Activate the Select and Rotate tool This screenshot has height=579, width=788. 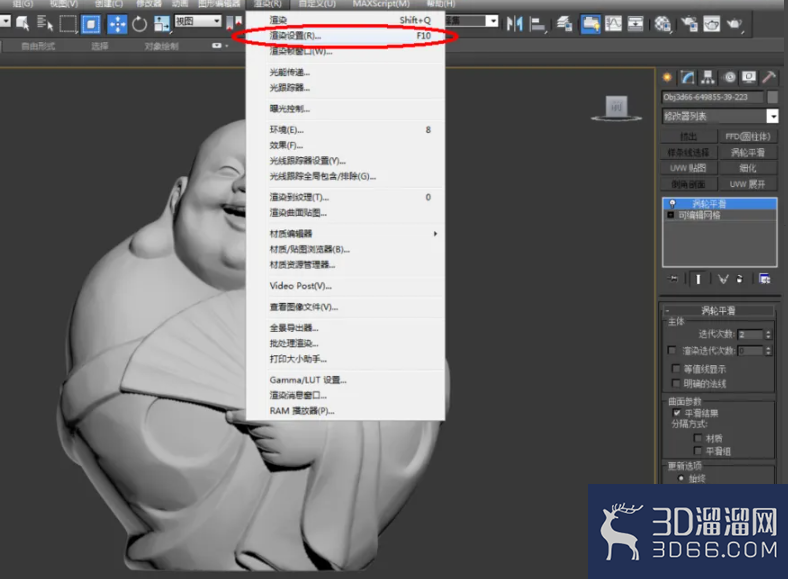[x=140, y=24]
